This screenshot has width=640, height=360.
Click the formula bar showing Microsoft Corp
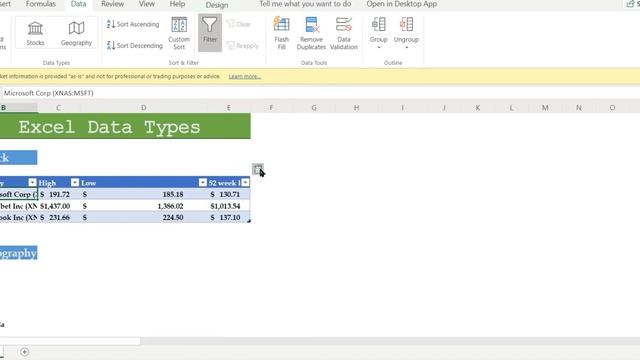click(x=320, y=93)
